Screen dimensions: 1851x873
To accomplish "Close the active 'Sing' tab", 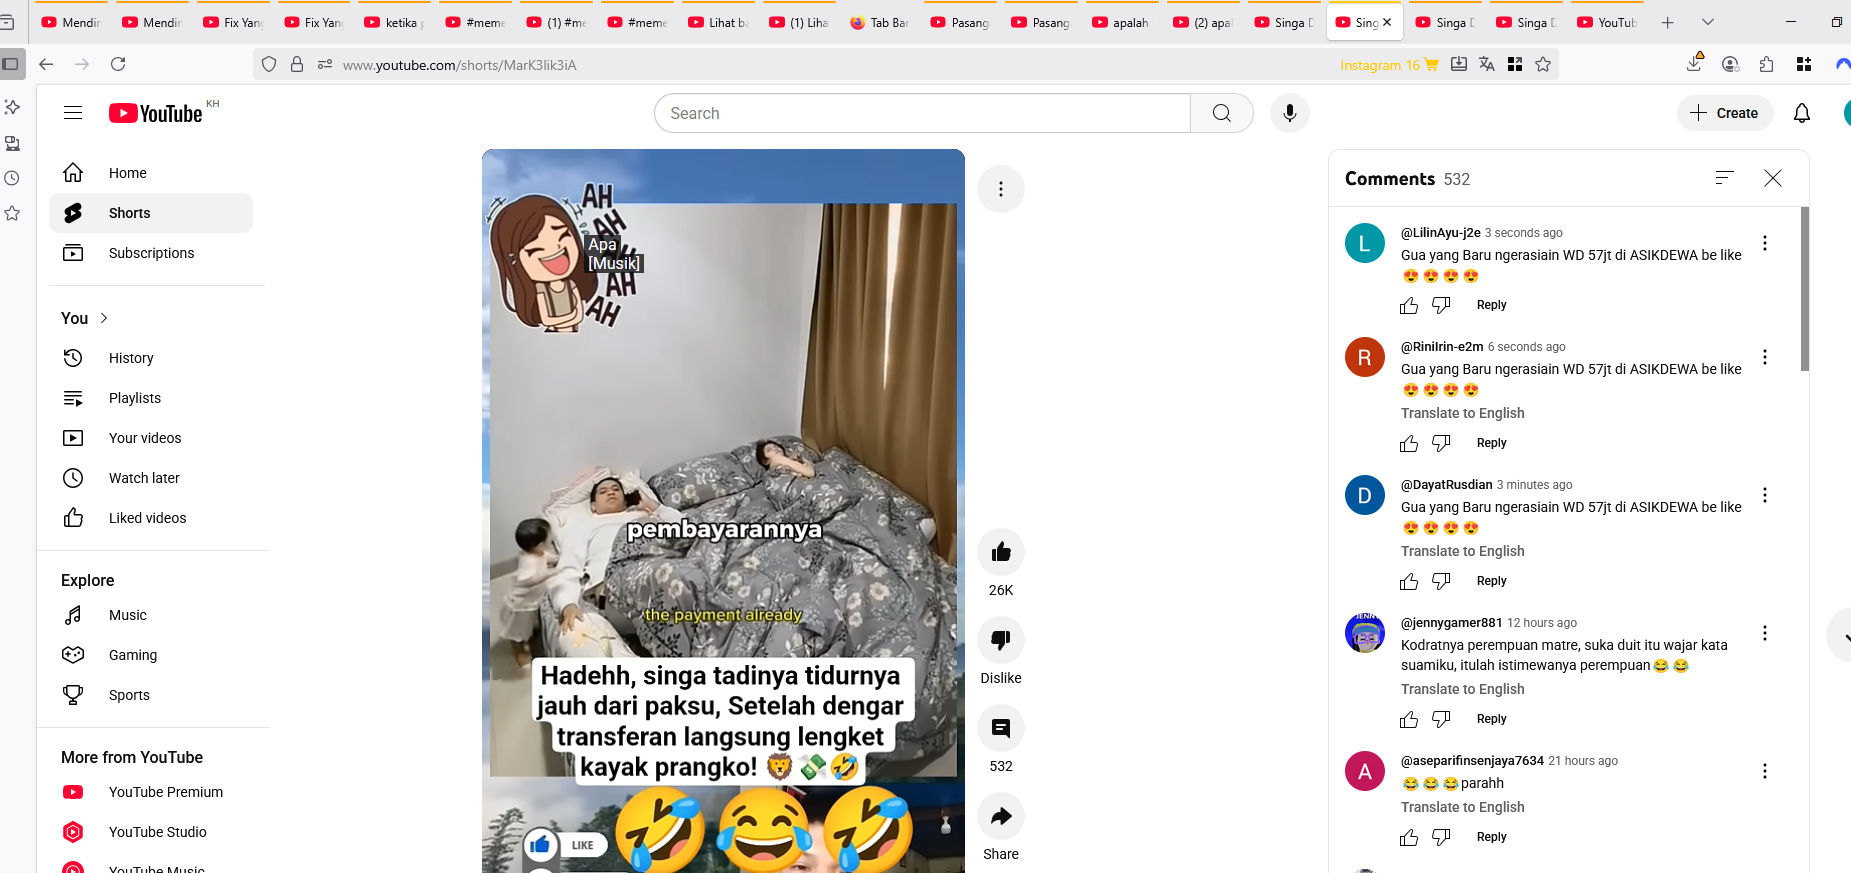I will (1387, 22).
